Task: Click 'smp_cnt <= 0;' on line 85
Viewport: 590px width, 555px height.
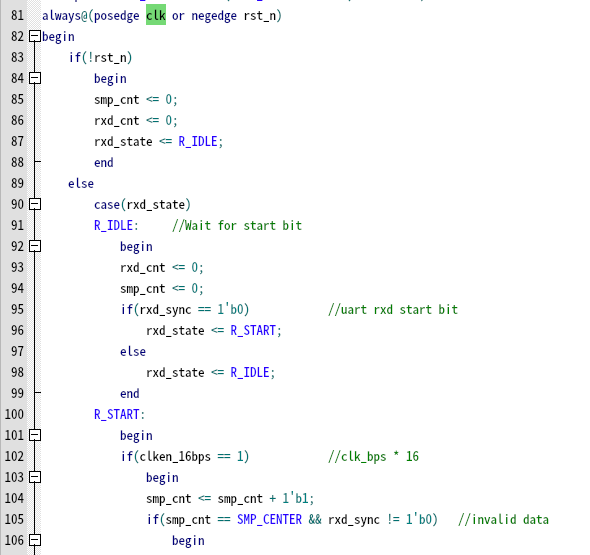Action: pyautogui.click(x=135, y=100)
